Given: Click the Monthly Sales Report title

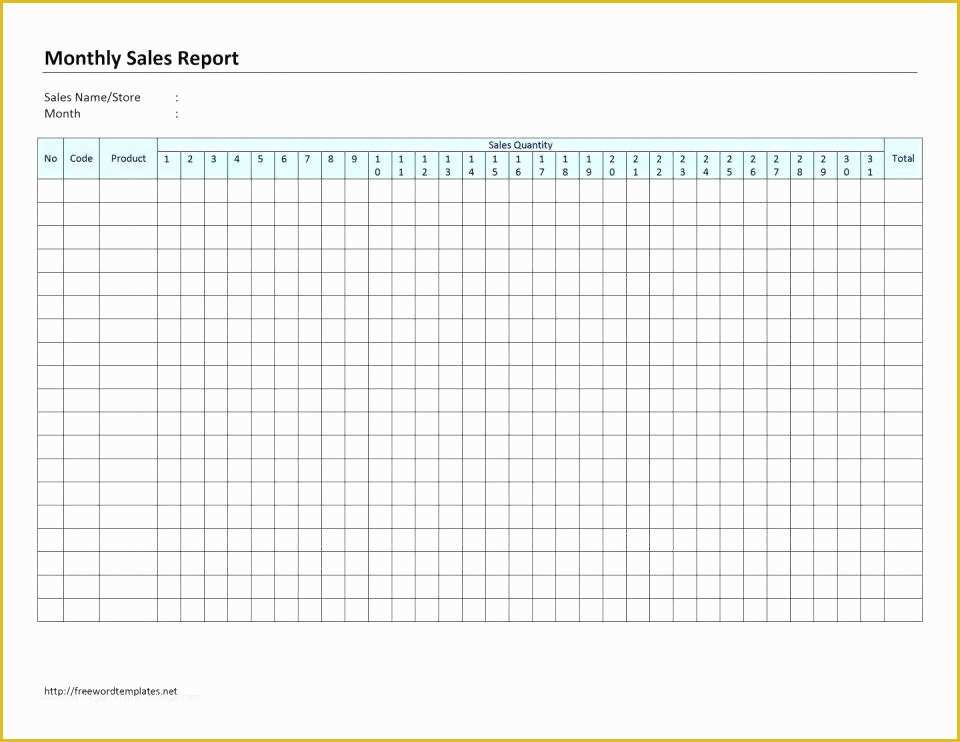Looking at the screenshot, I should pyautogui.click(x=141, y=58).
